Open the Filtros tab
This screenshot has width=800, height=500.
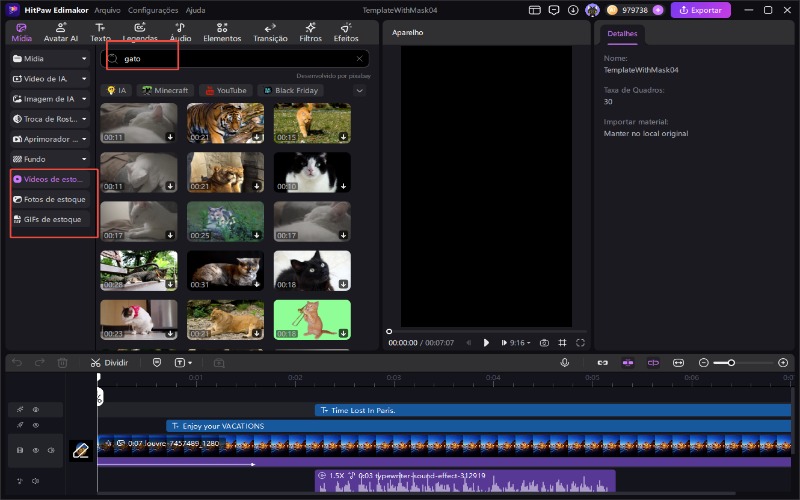coord(310,32)
